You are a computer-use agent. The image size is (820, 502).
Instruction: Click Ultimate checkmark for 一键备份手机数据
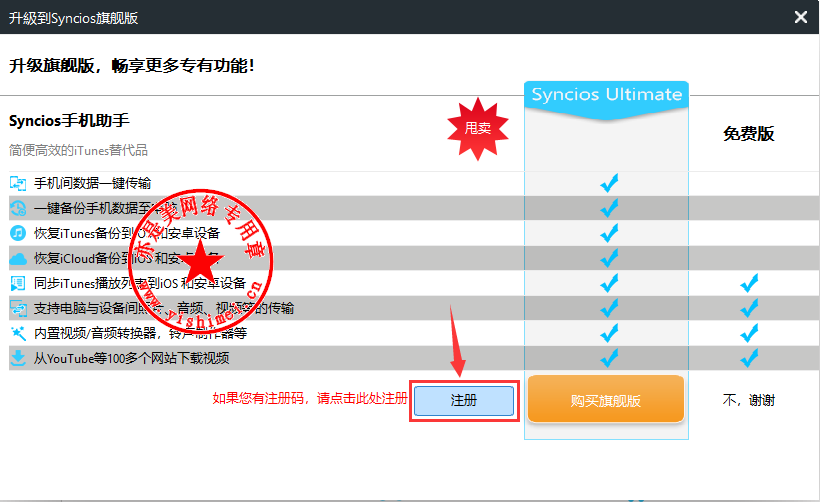pos(609,208)
